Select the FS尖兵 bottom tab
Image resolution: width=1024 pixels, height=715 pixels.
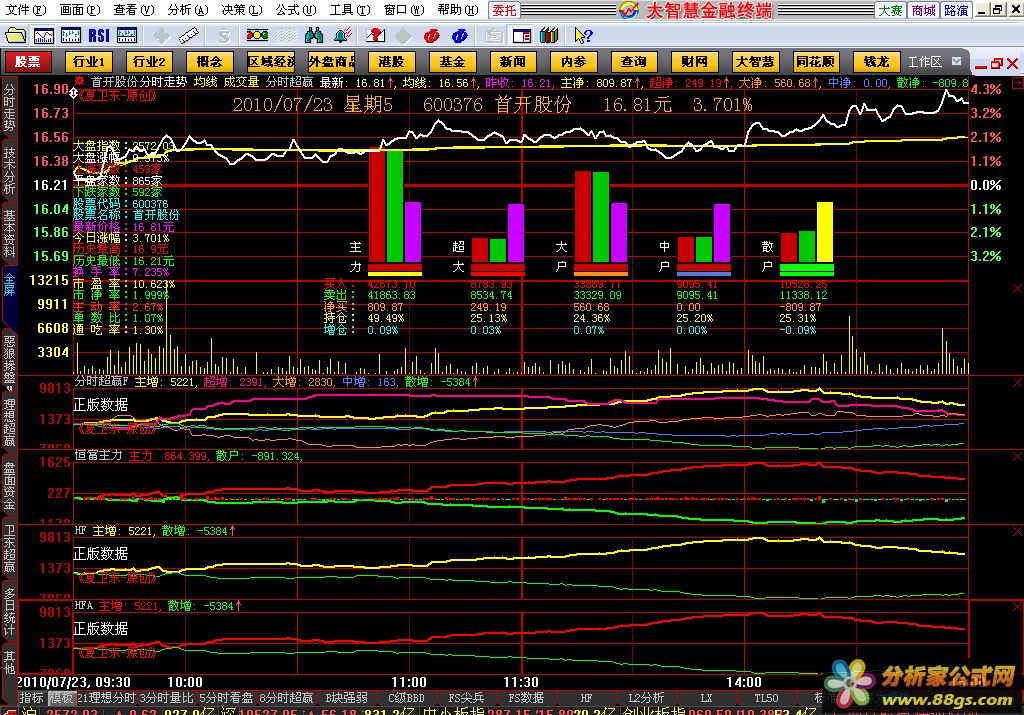(x=466, y=697)
